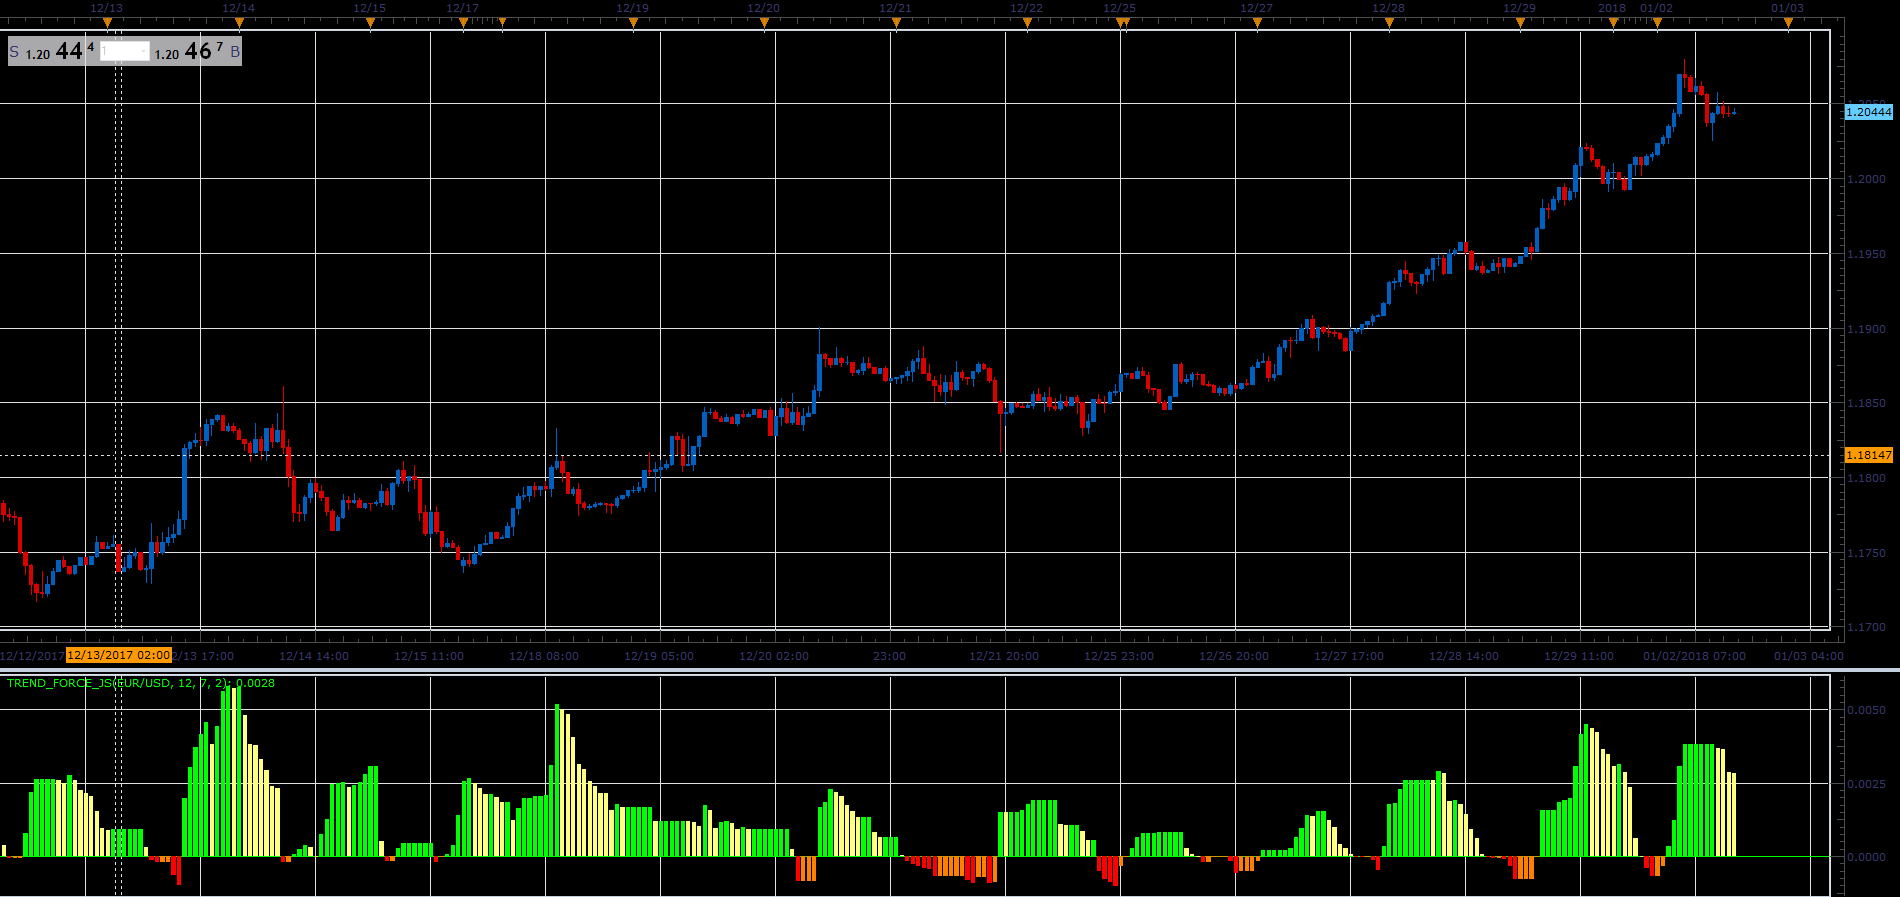1900x897 pixels.
Task: Click the 12/27 day marker triangle
Action: pyautogui.click(x=1257, y=23)
